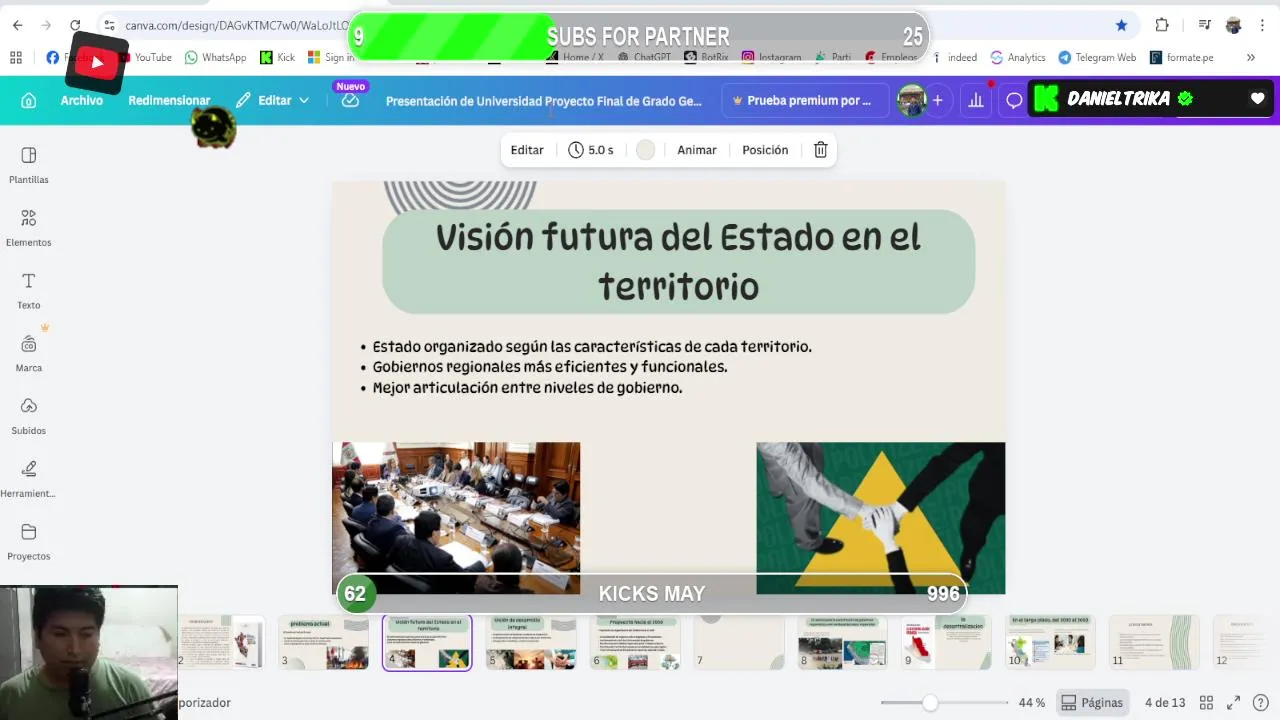Viewport: 1280px width, 720px height.
Task: Adjust the zoom slider handle
Action: coord(930,703)
